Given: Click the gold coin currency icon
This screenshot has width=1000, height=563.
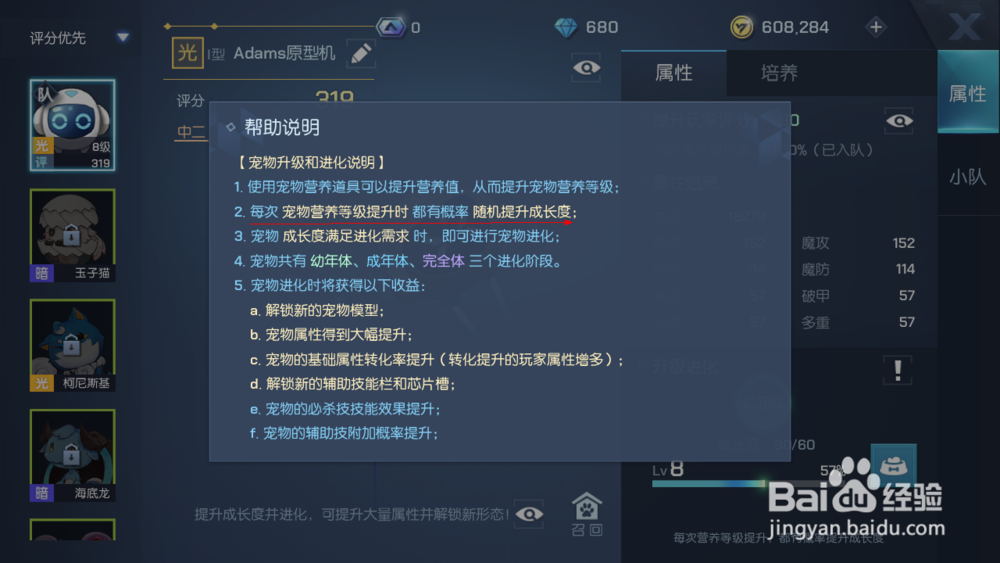Looking at the screenshot, I should 741,27.
